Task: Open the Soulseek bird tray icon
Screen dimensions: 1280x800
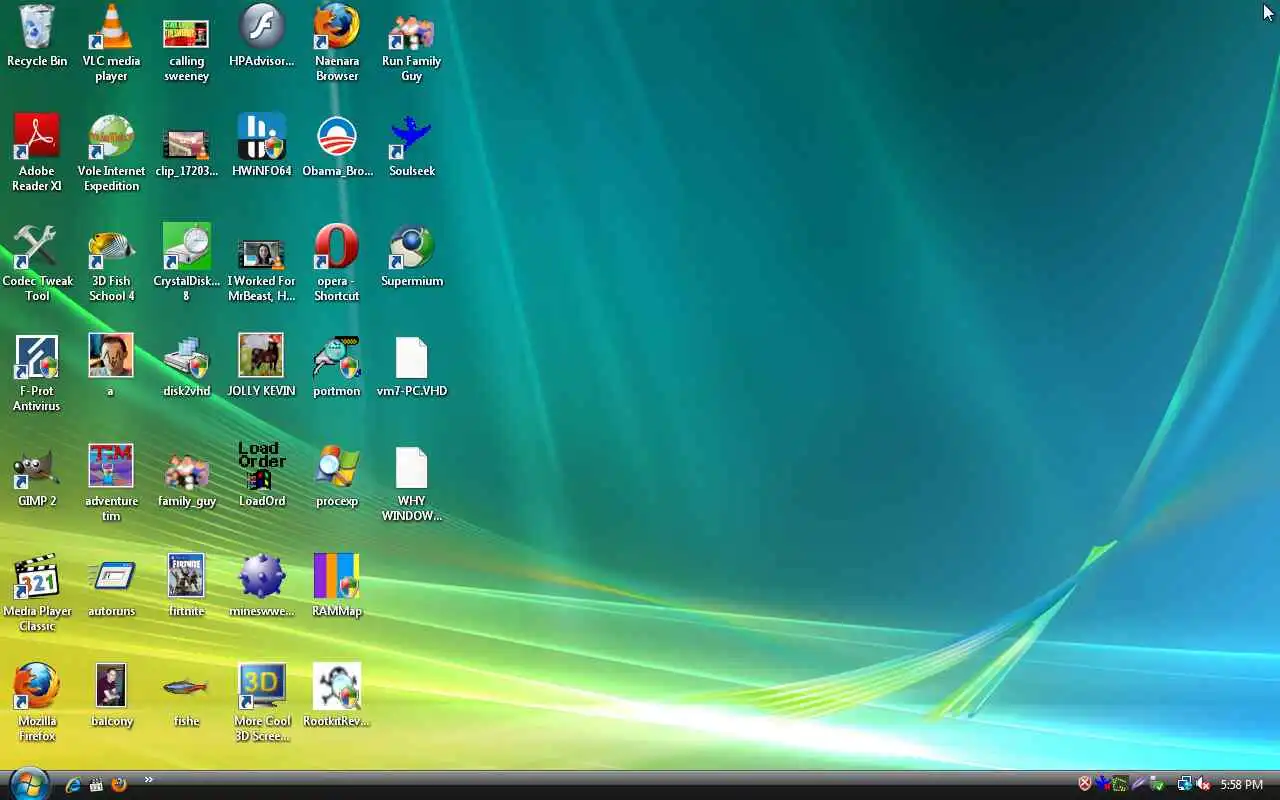Action: [1102, 785]
